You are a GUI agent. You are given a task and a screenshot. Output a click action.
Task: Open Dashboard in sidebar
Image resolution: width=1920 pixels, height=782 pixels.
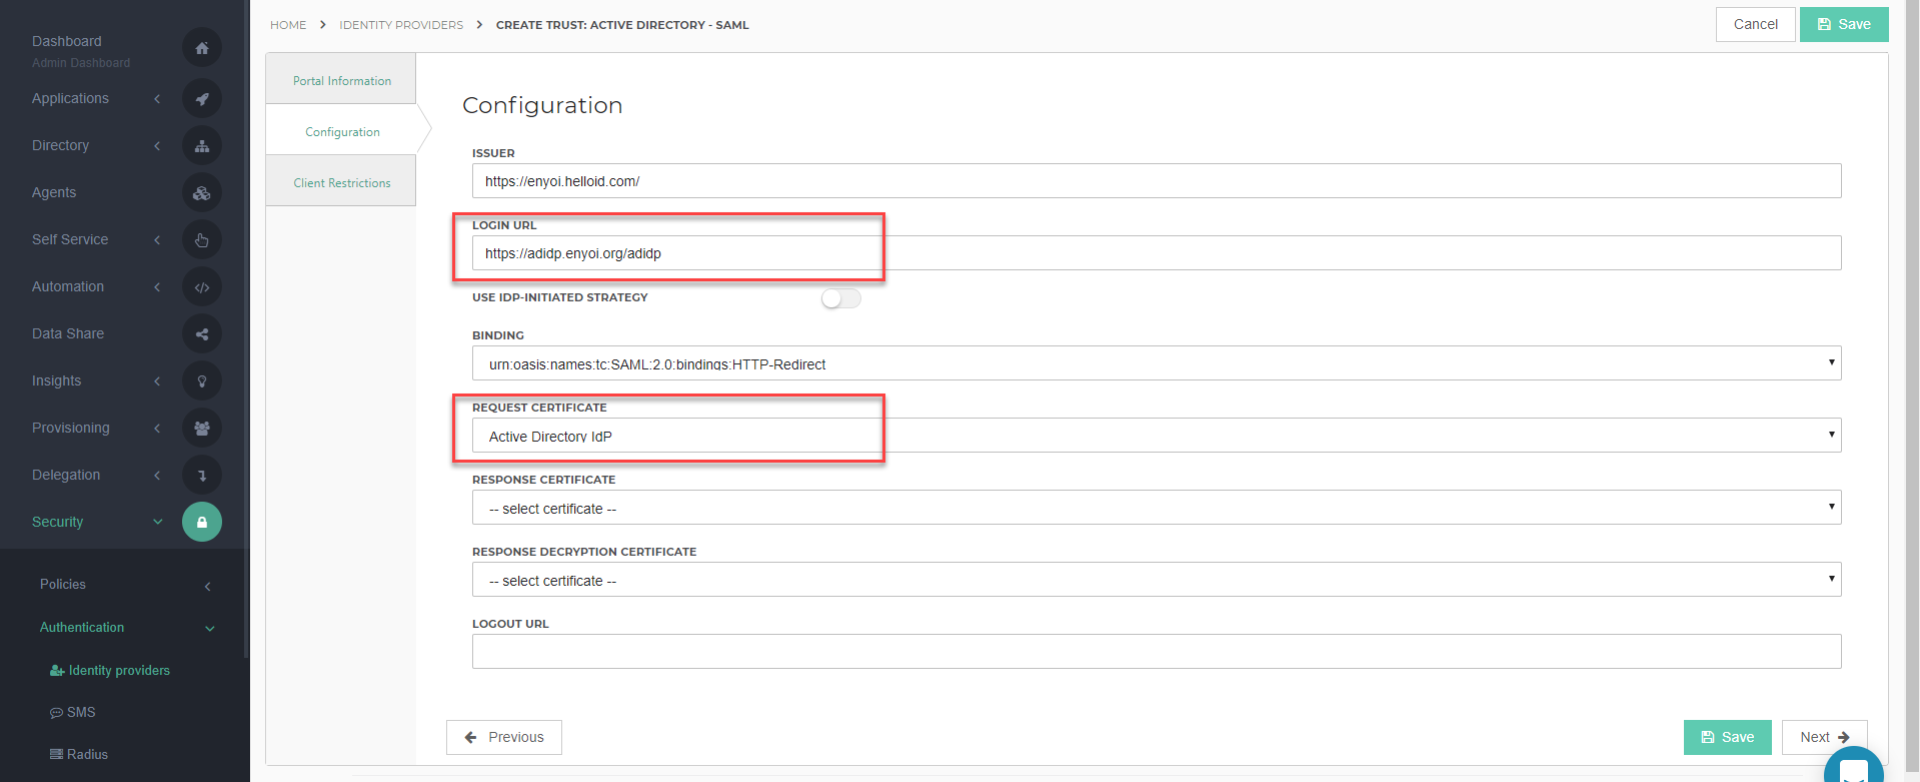coord(67,41)
